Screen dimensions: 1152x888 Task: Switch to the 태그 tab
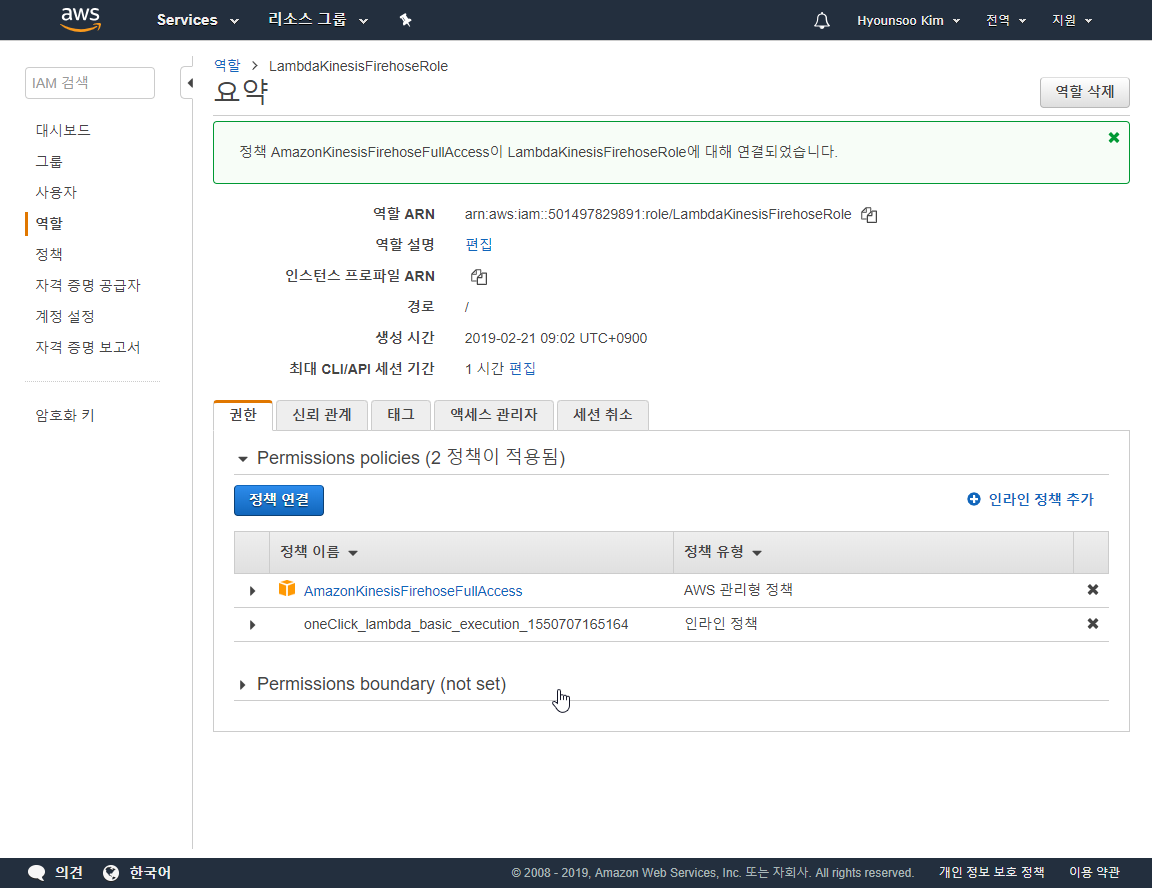[400, 415]
